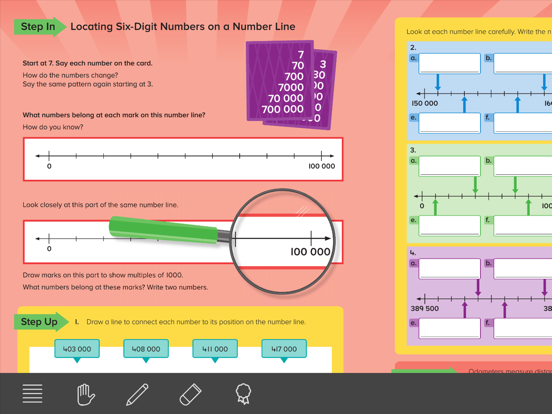Click answer box b in question 3
Image resolution: width=552 pixels, height=414 pixels.
523,166
